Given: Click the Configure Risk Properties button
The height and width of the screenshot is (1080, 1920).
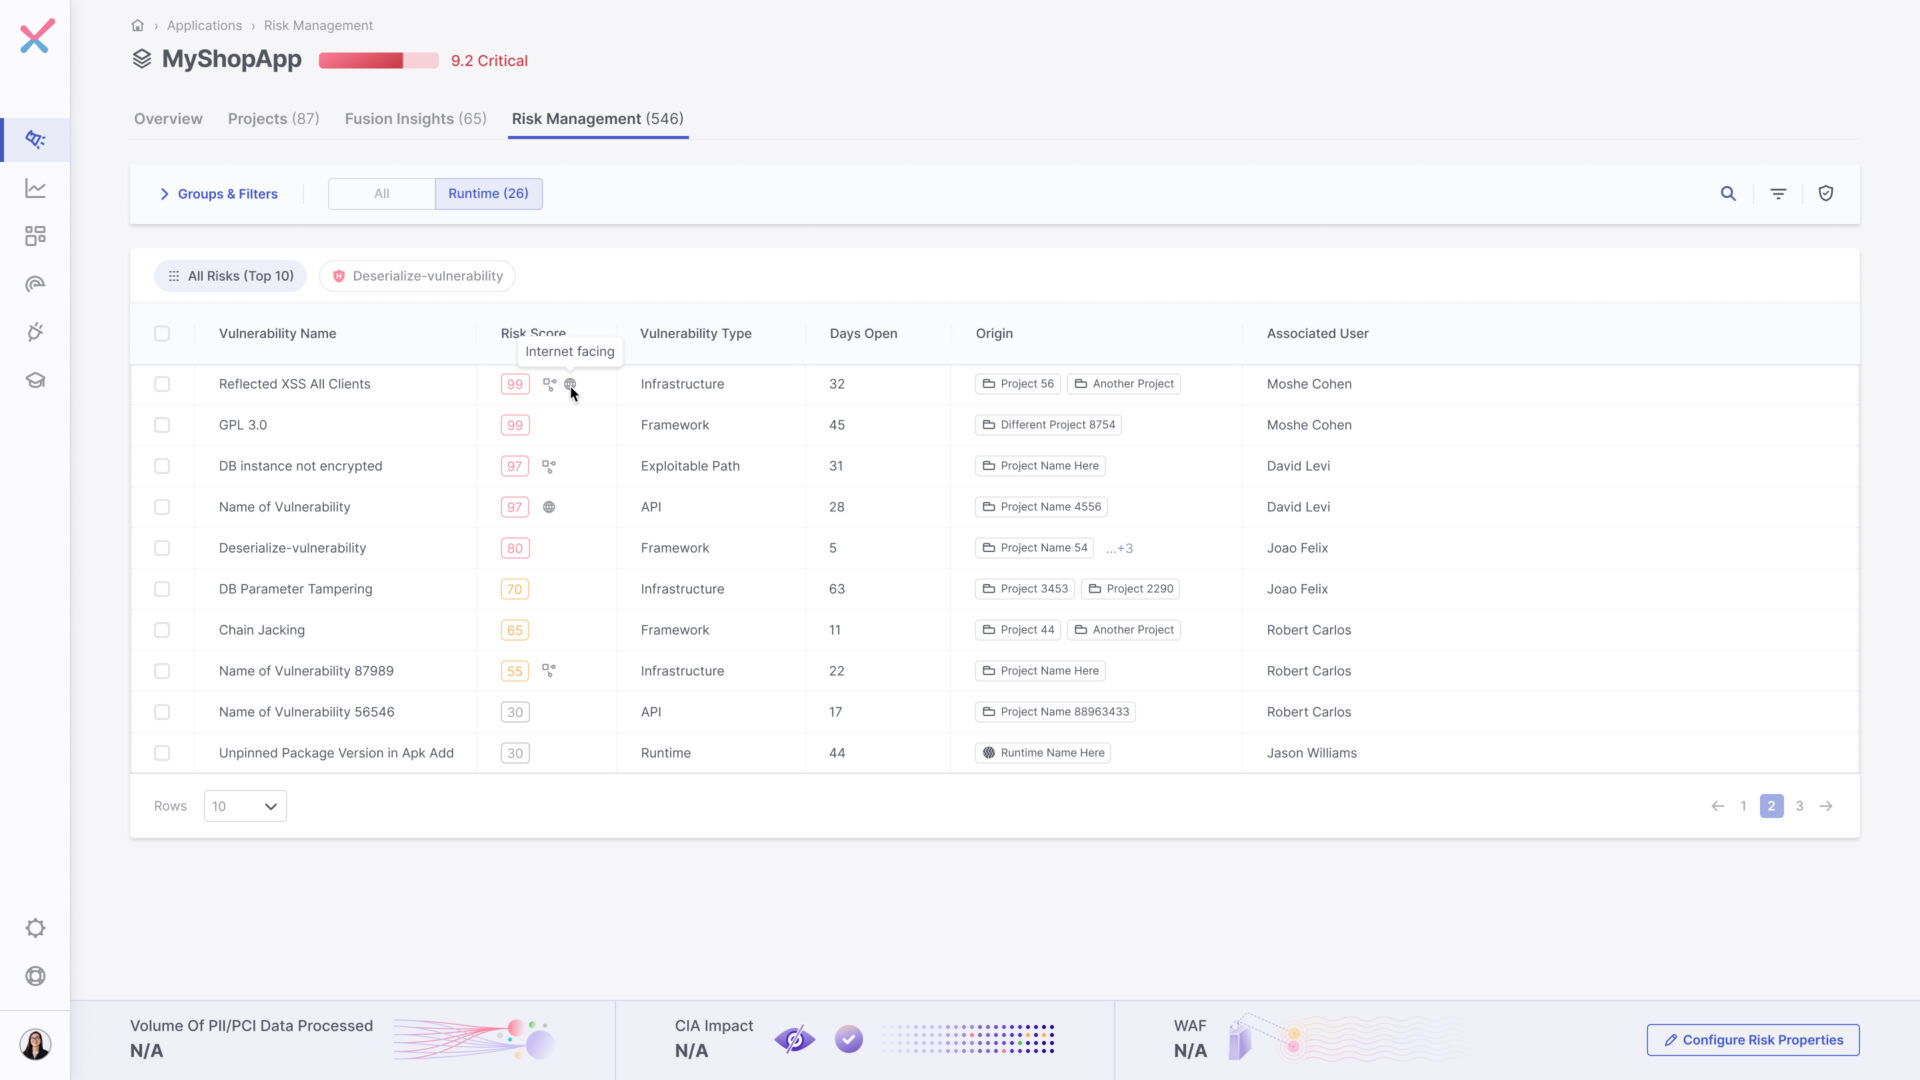Looking at the screenshot, I should click(x=1752, y=1039).
